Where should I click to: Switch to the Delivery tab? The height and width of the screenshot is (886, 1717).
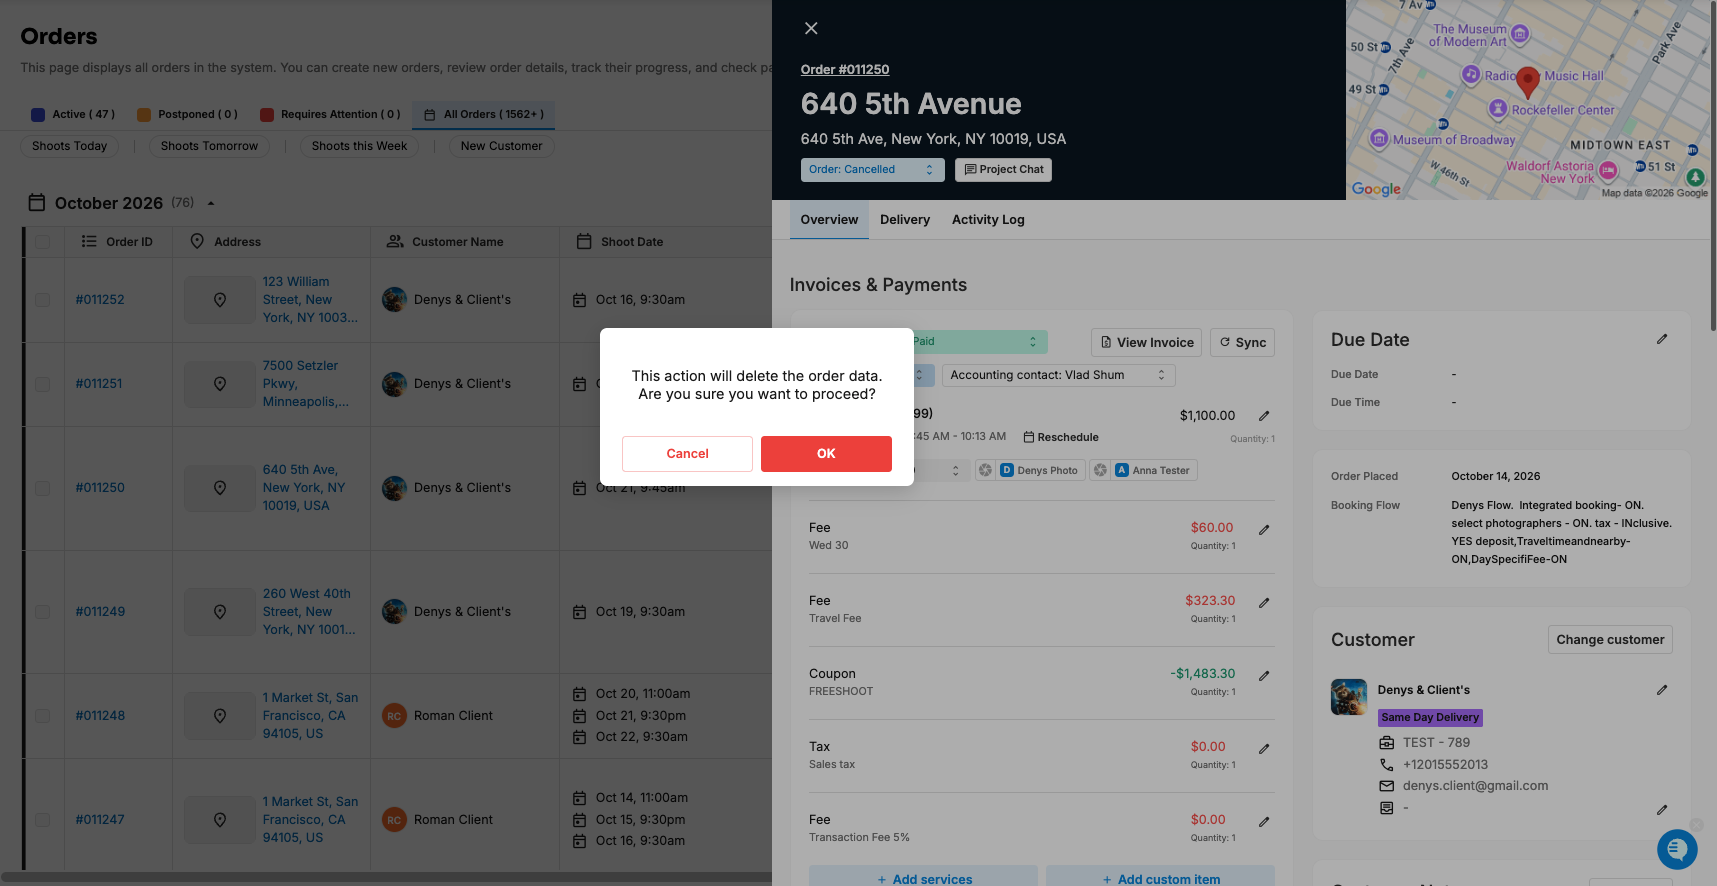tap(905, 220)
